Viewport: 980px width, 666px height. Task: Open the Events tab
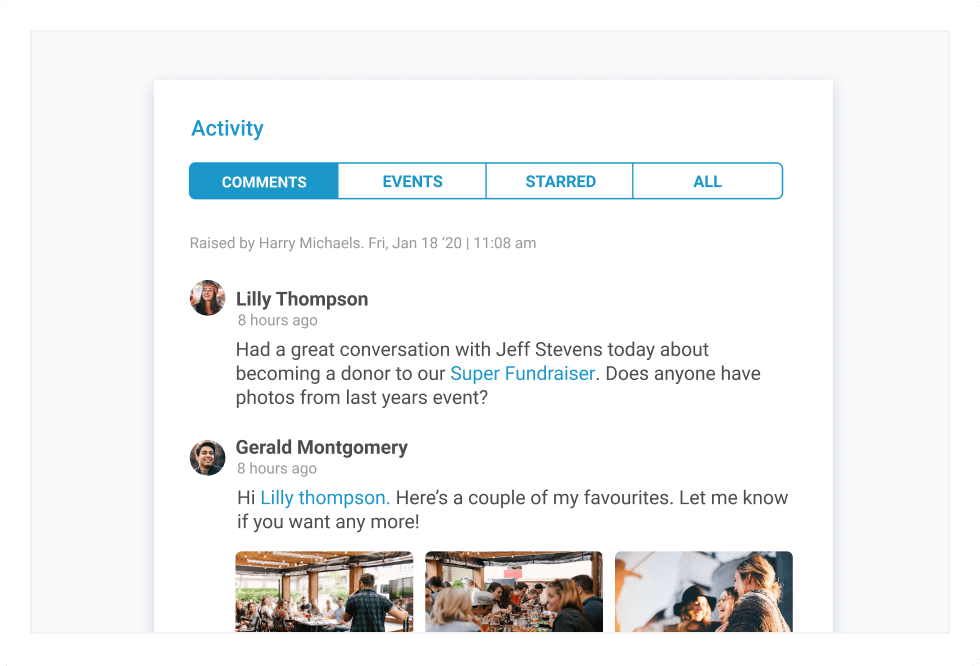(412, 182)
